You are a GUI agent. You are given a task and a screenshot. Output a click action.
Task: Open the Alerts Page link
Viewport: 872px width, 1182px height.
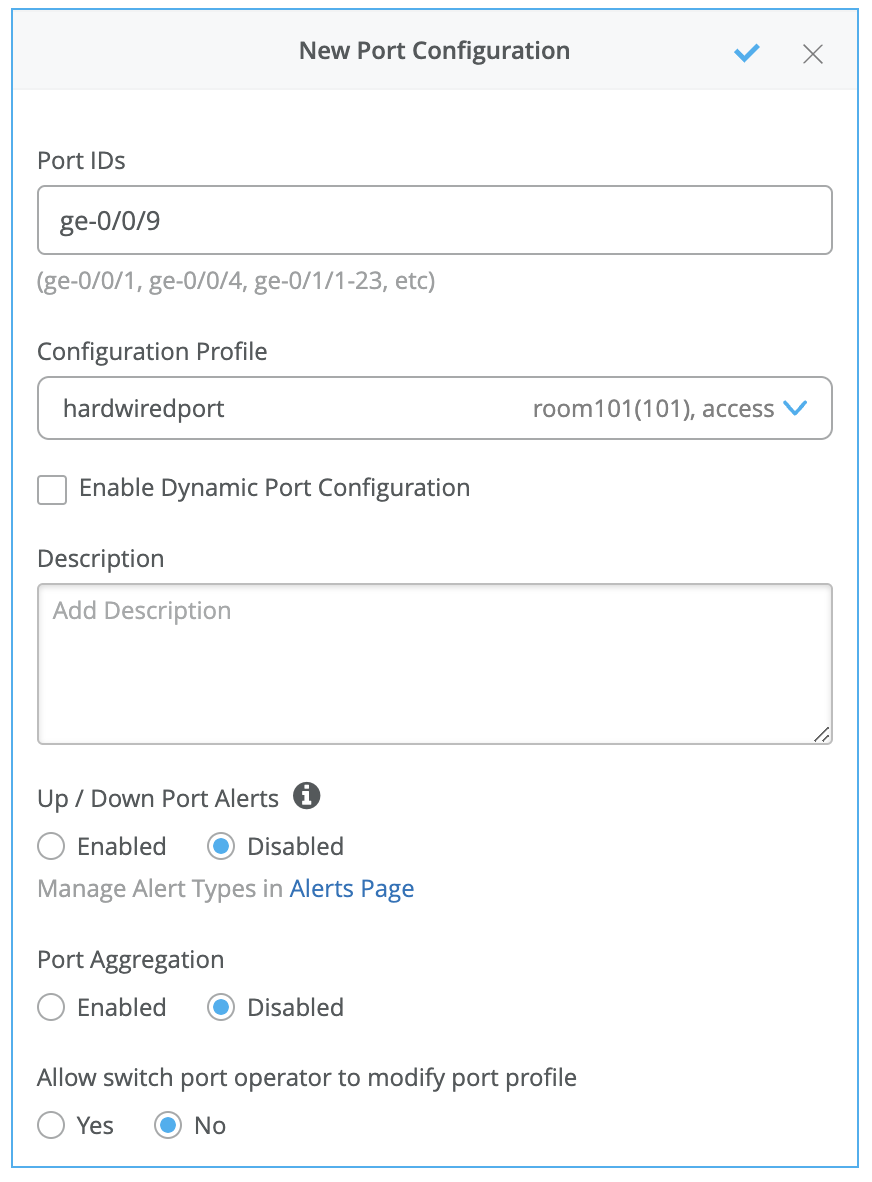(x=352, y=889)
